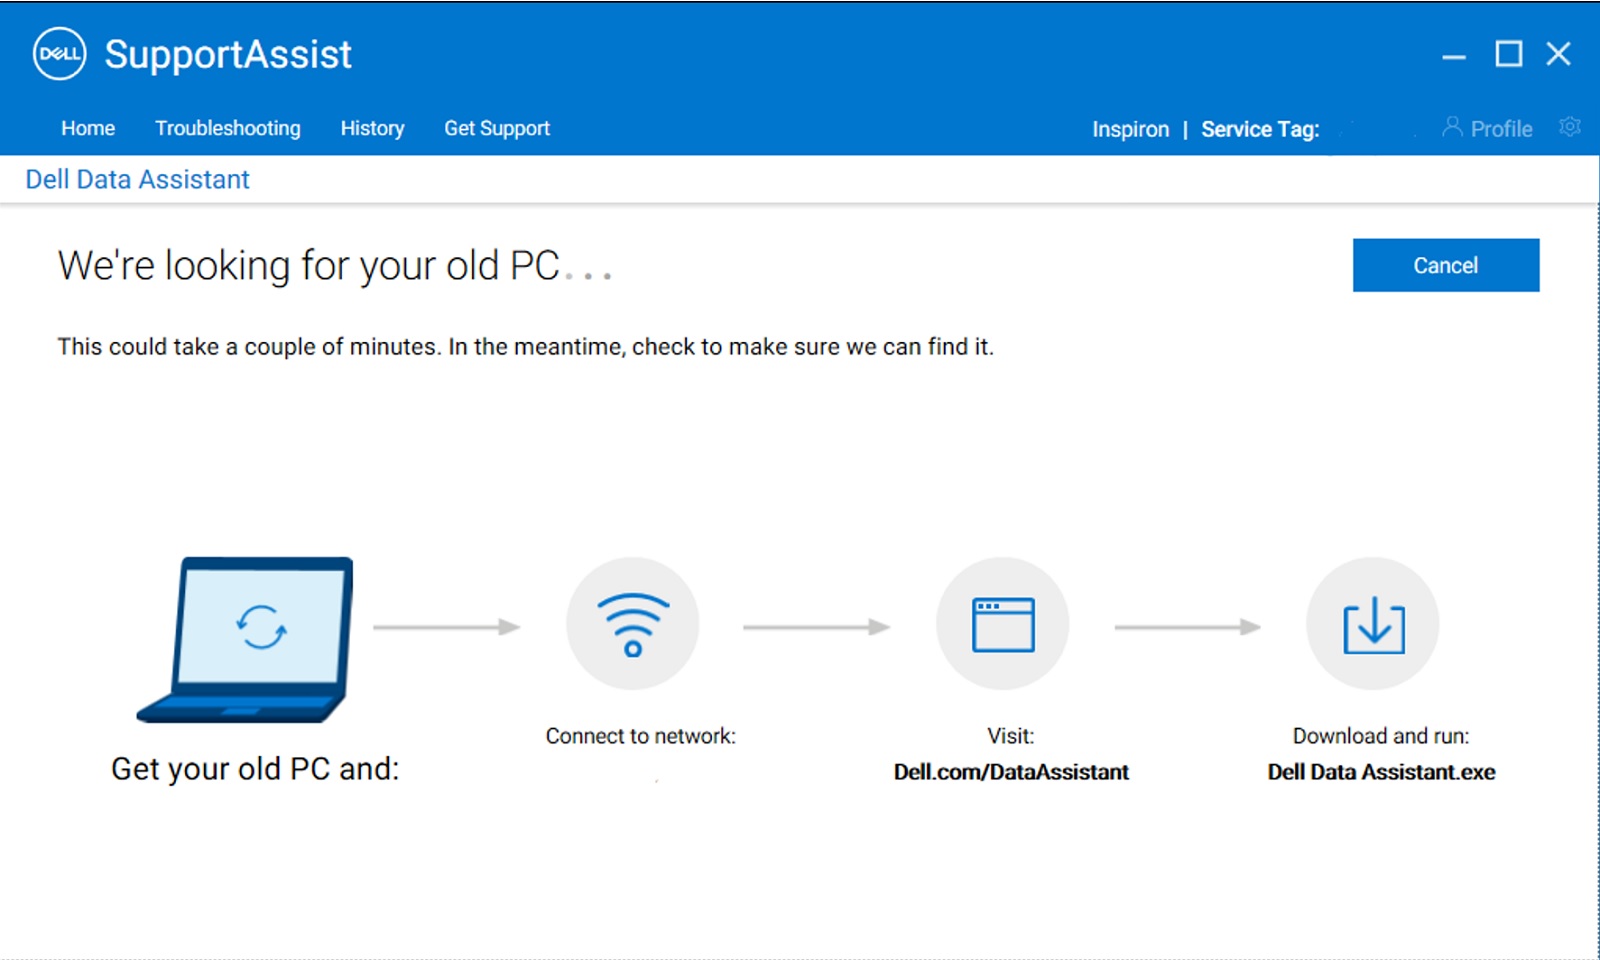Screen dimensions: 1600x960
Task: Click the Service Tag label
Action: click(x=1260, y=129)
